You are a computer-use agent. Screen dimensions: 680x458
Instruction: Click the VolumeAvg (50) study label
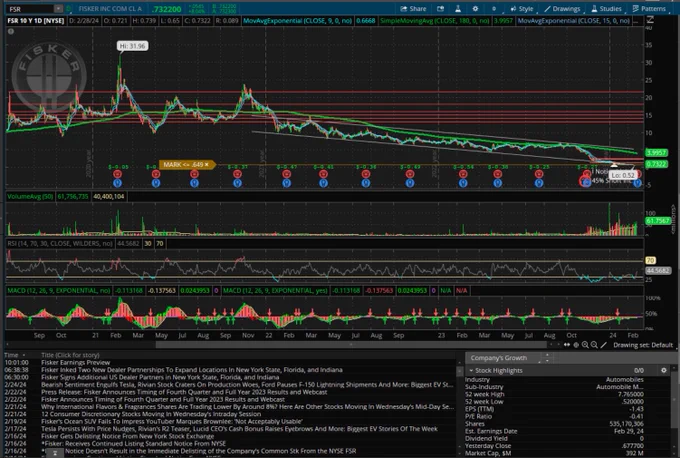pyautogui.click(x=30, y=196)
